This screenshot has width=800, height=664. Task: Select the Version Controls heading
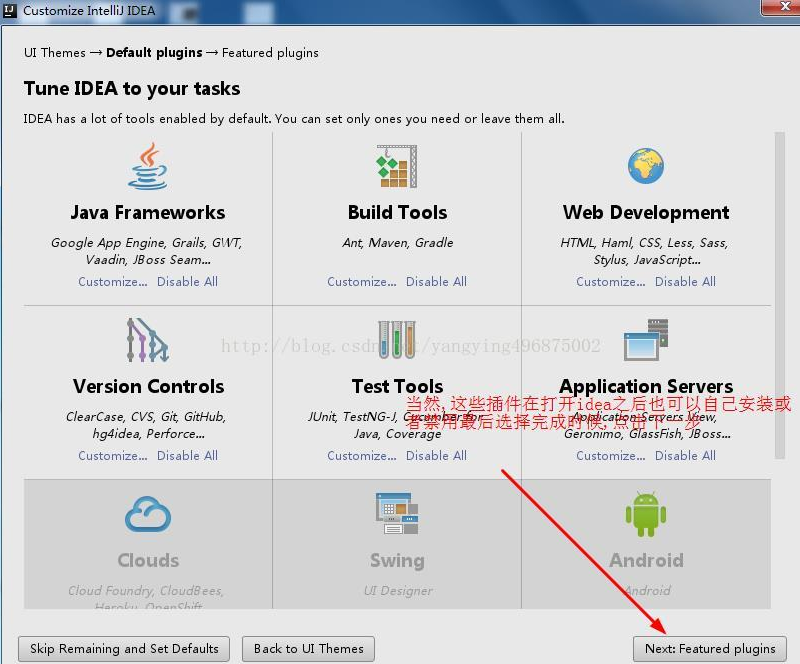pyautogui.click(x=148, y=386)
